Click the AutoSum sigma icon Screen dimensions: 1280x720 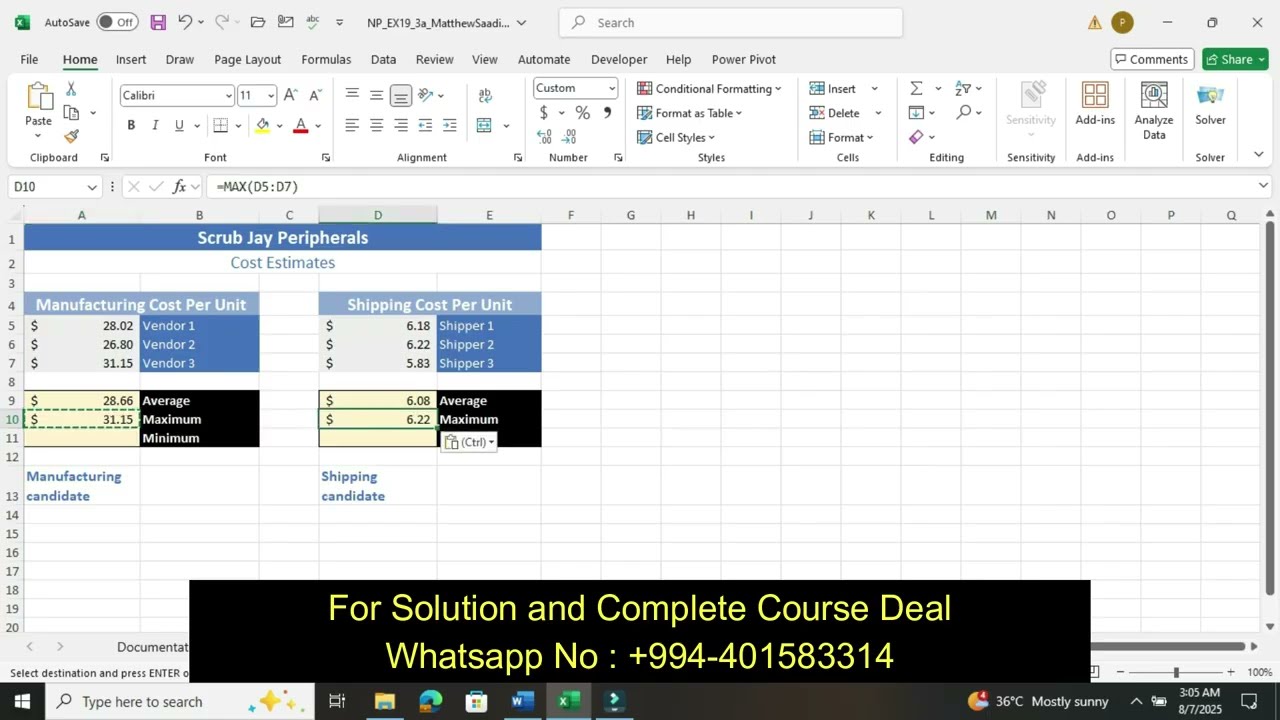[916, 88]
